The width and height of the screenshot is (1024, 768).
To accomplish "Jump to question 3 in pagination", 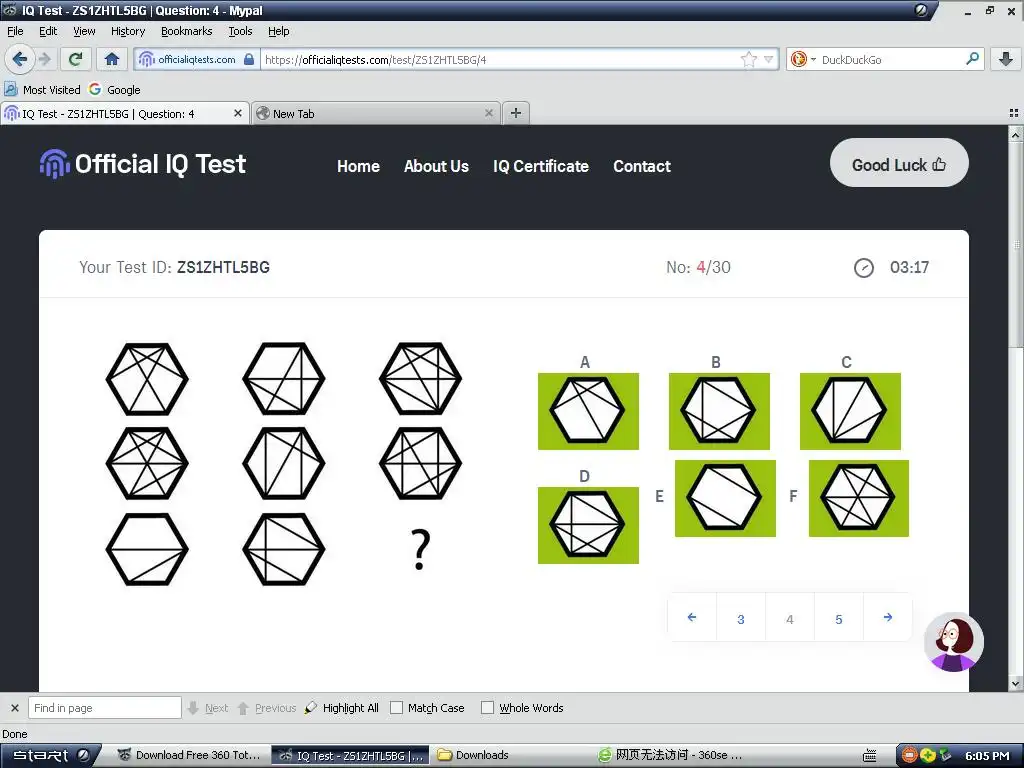I will [x=741, y=618].
